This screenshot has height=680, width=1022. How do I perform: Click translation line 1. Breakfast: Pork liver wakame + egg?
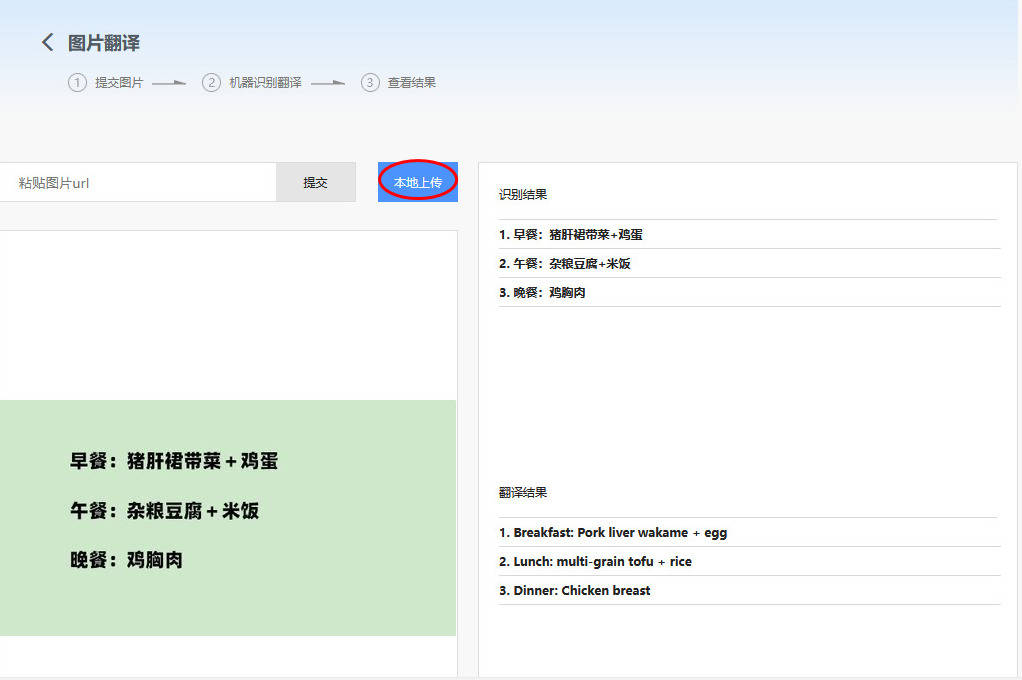(x=613, y=533)
